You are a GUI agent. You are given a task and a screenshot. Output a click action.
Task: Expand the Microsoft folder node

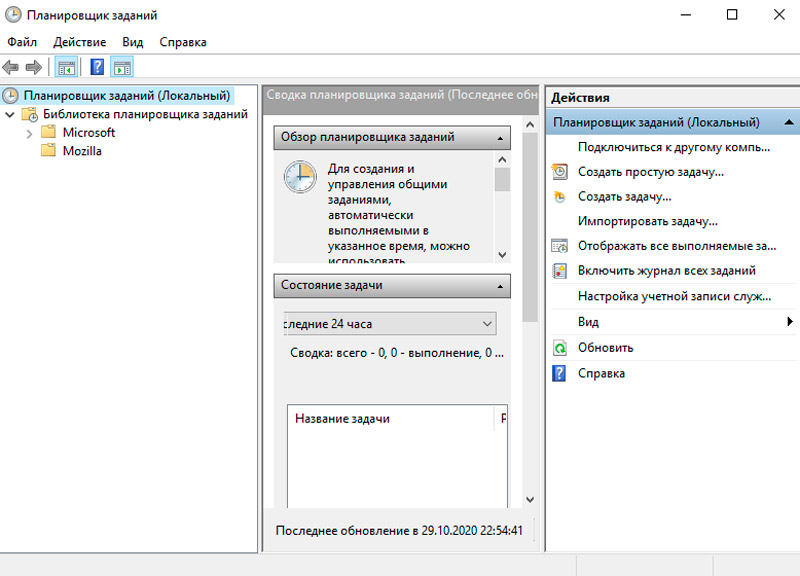pyautogui.click(x=29, y=134)
